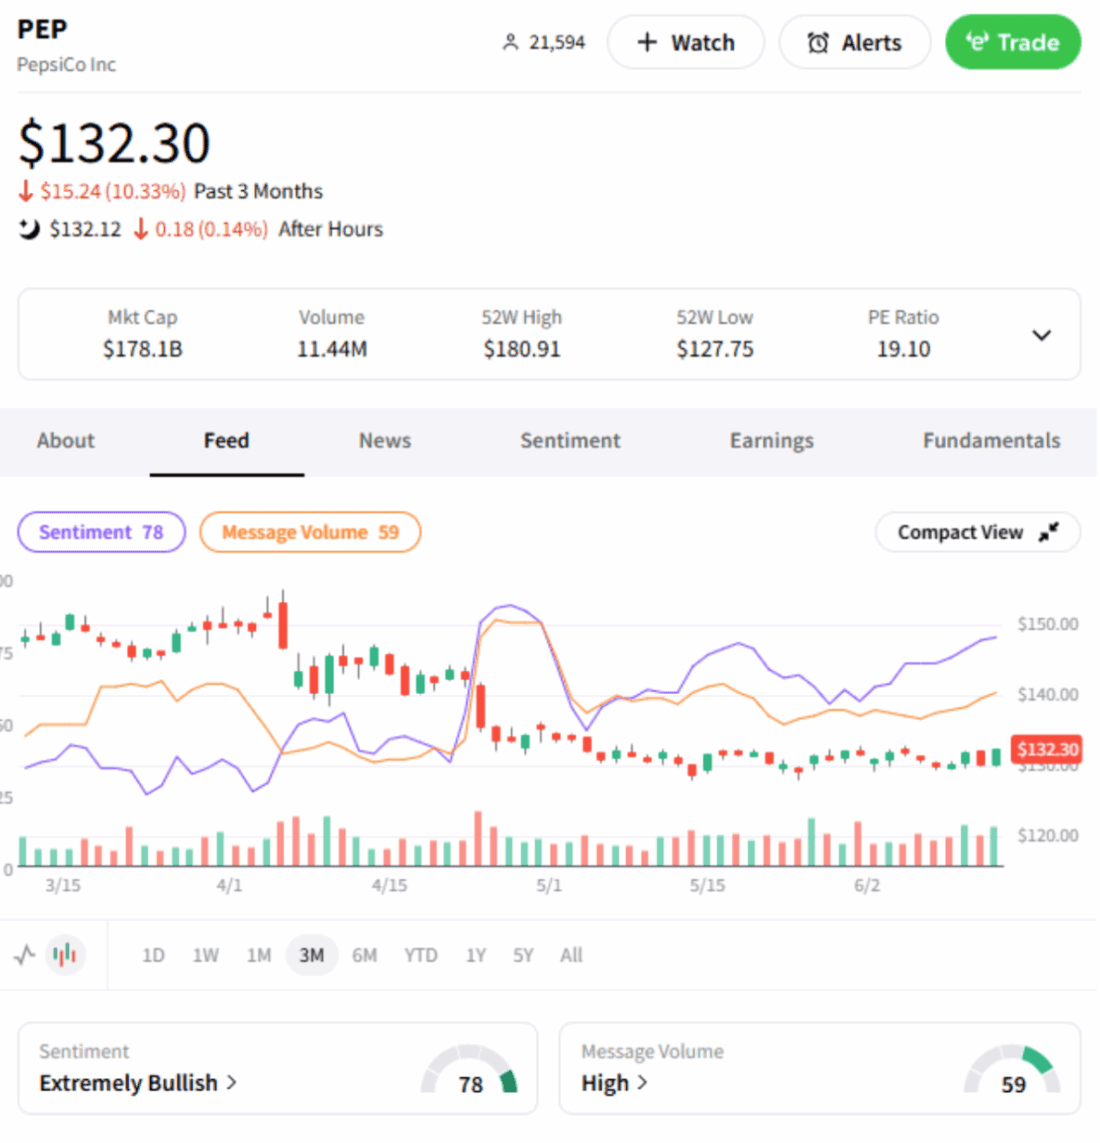Select the 1Y time range
1100x1143 pixels.
click(476, 955)
